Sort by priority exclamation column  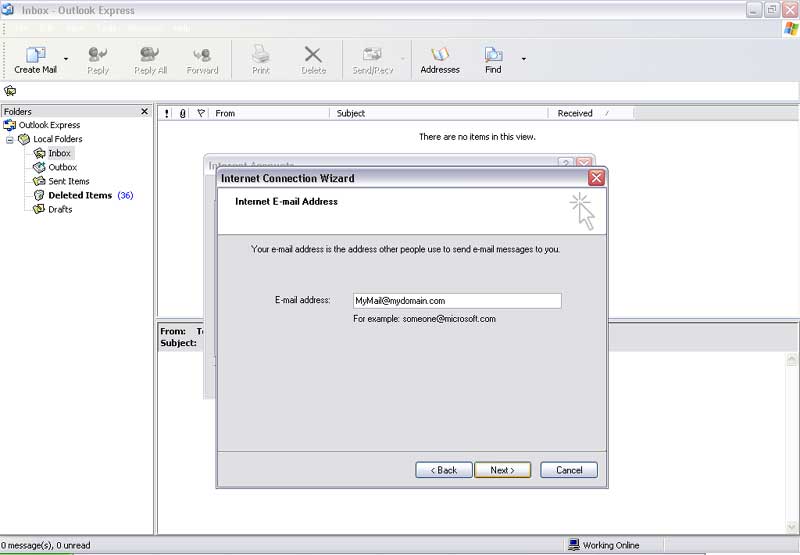click(166, 113)
